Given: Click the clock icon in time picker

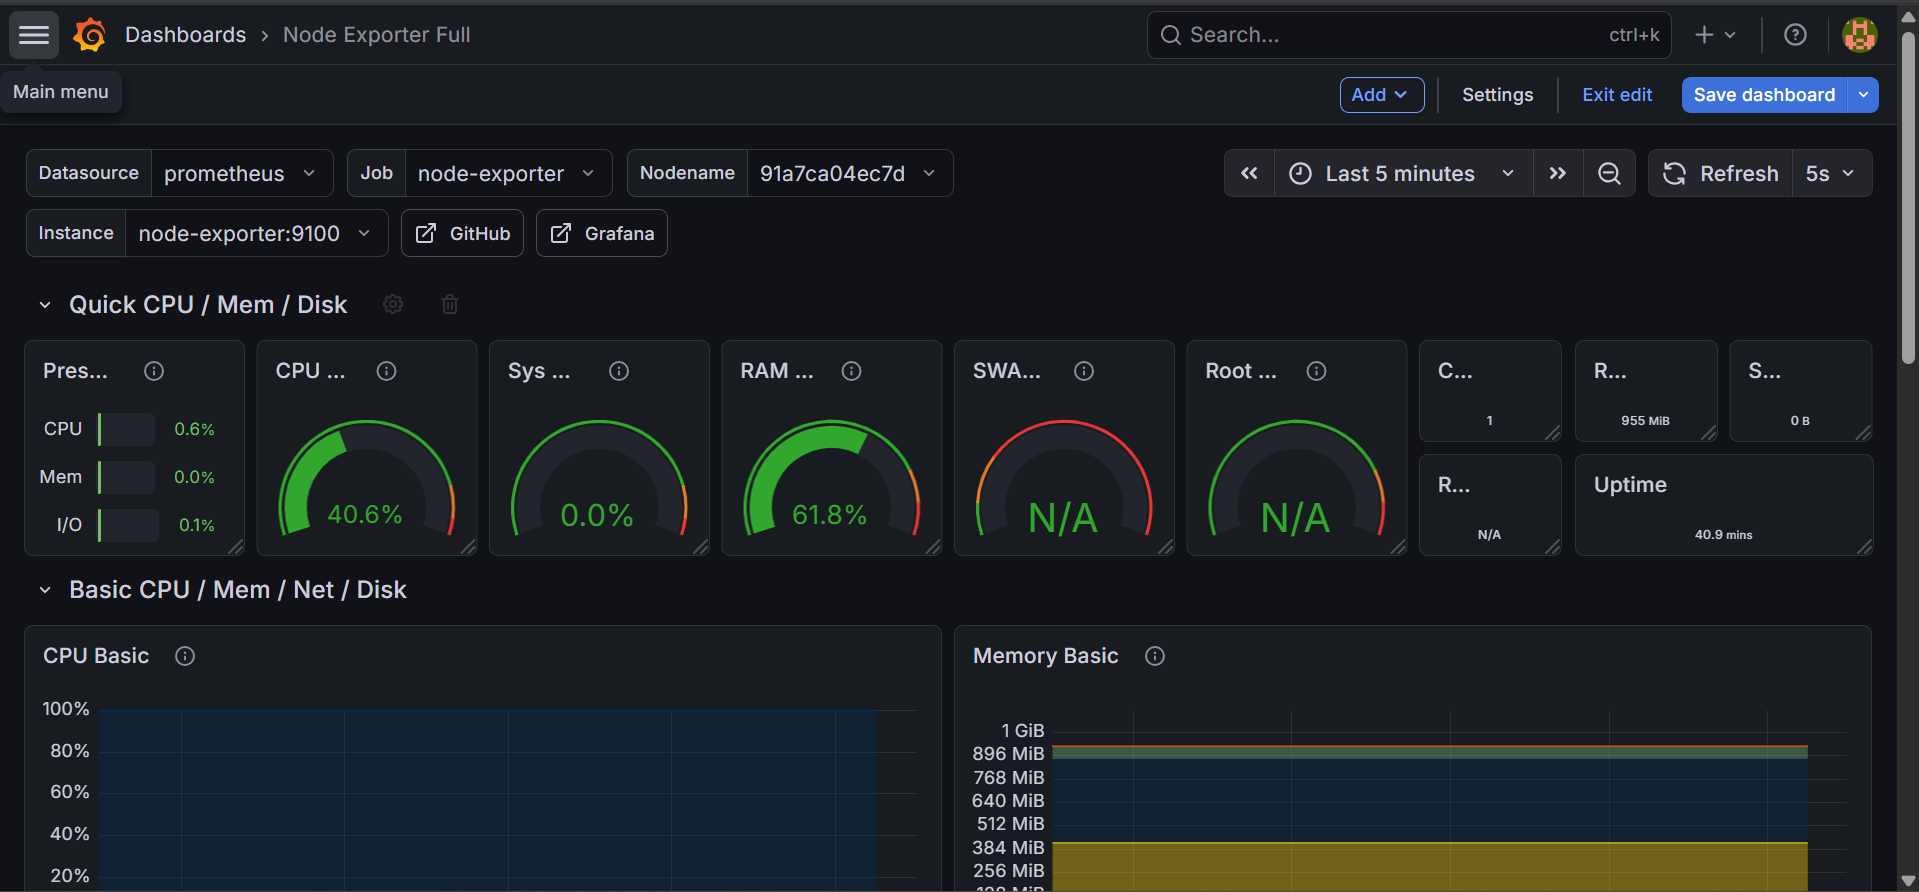Looking at the screenshot, I should pyautogui.click(x=1300, y=173).
